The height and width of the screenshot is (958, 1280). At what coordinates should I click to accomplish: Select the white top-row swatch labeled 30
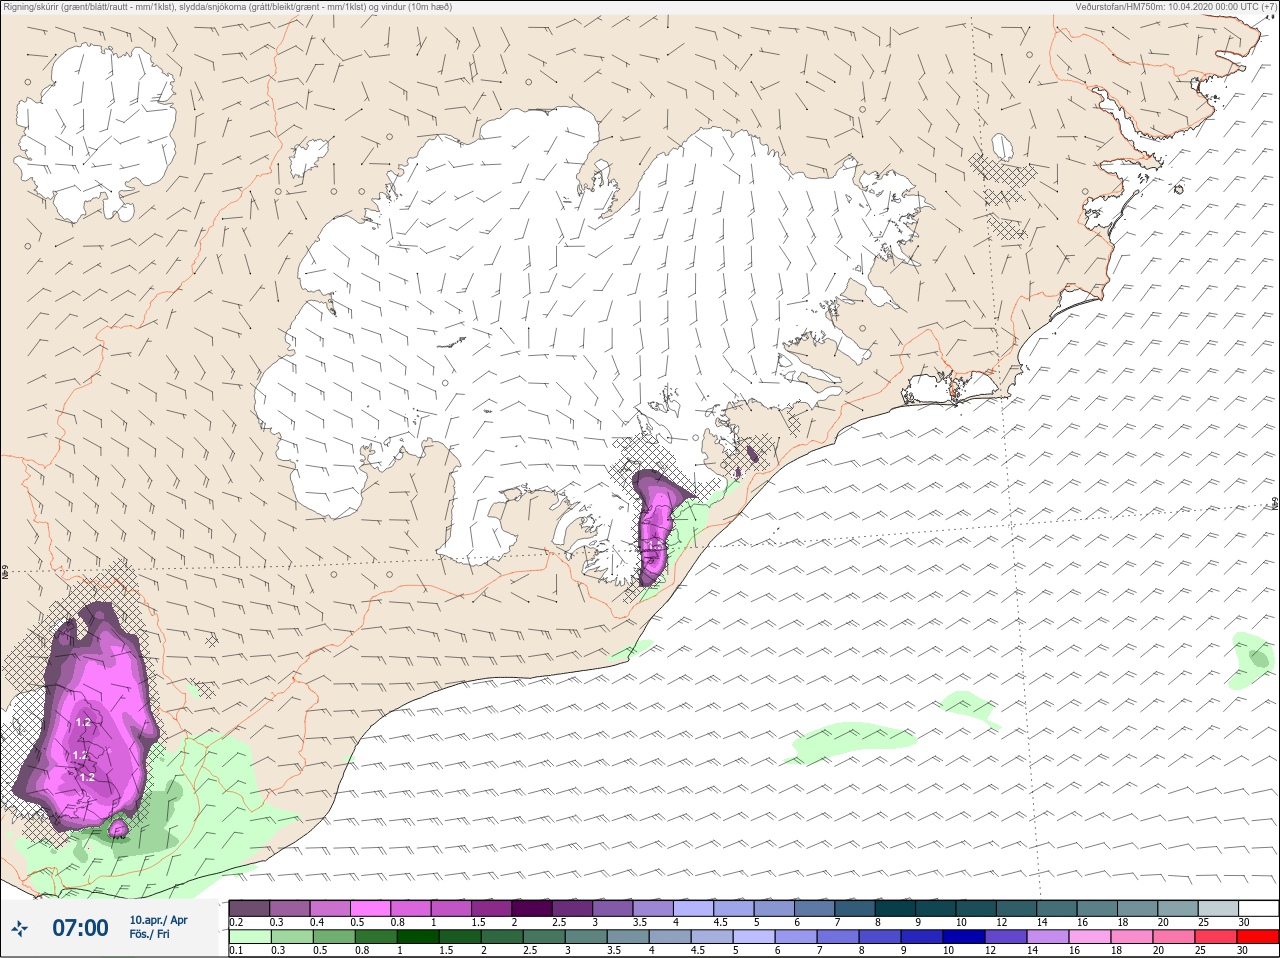1258,908
